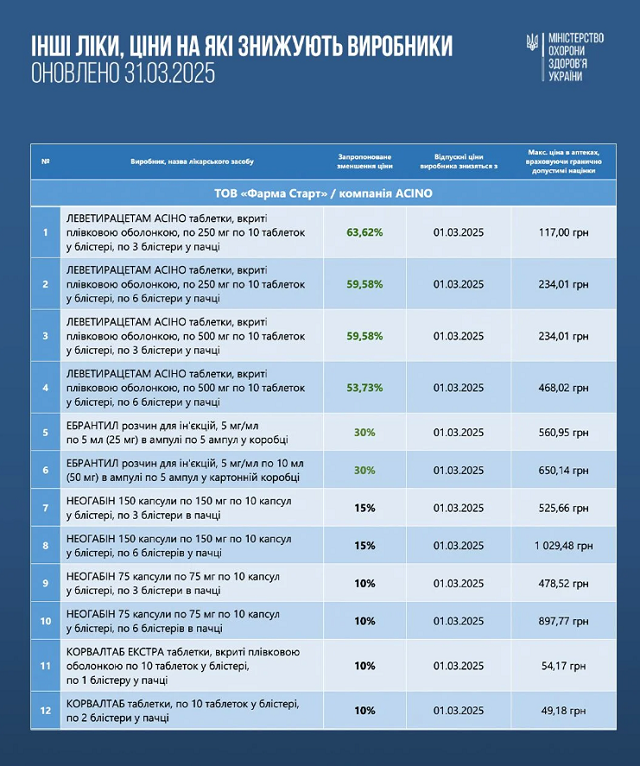The height and width of the screenshot is (766, 640).
Task: Click the 10% value in row 9
Action: [365, 583]
